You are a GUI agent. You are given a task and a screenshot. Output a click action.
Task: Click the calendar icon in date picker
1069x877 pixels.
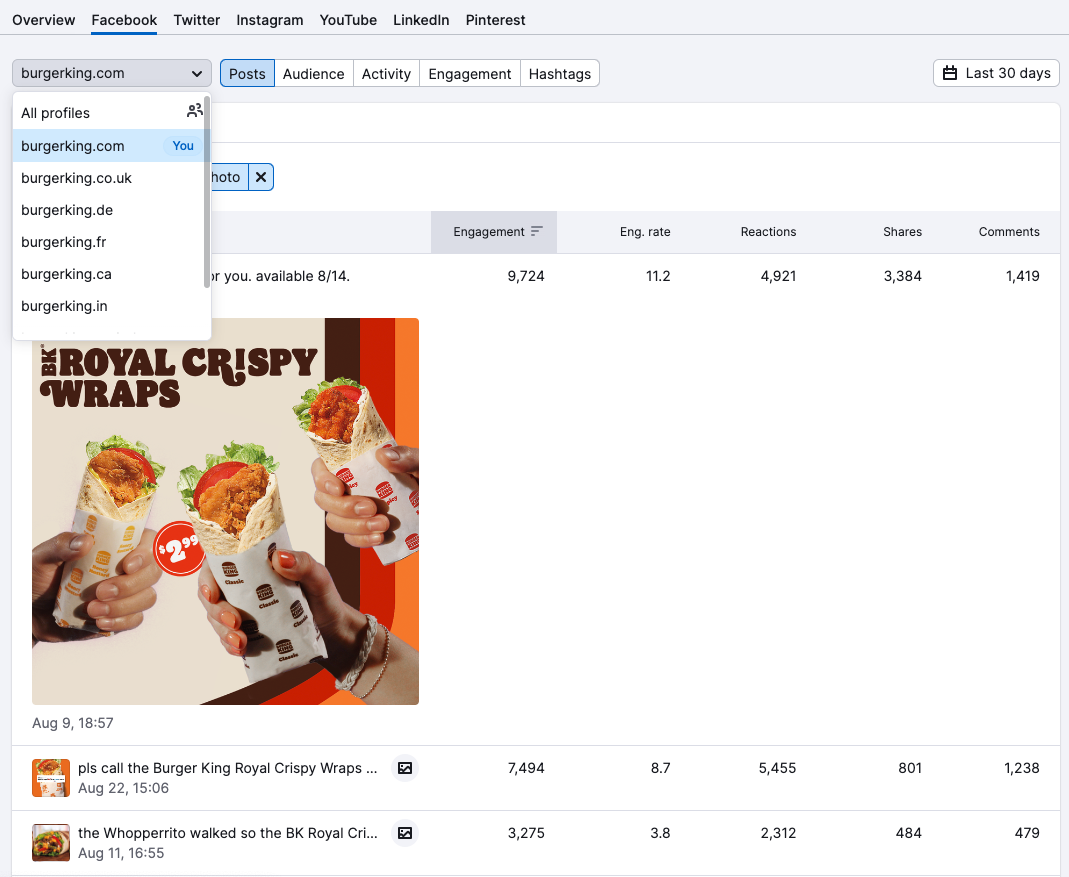950,73
